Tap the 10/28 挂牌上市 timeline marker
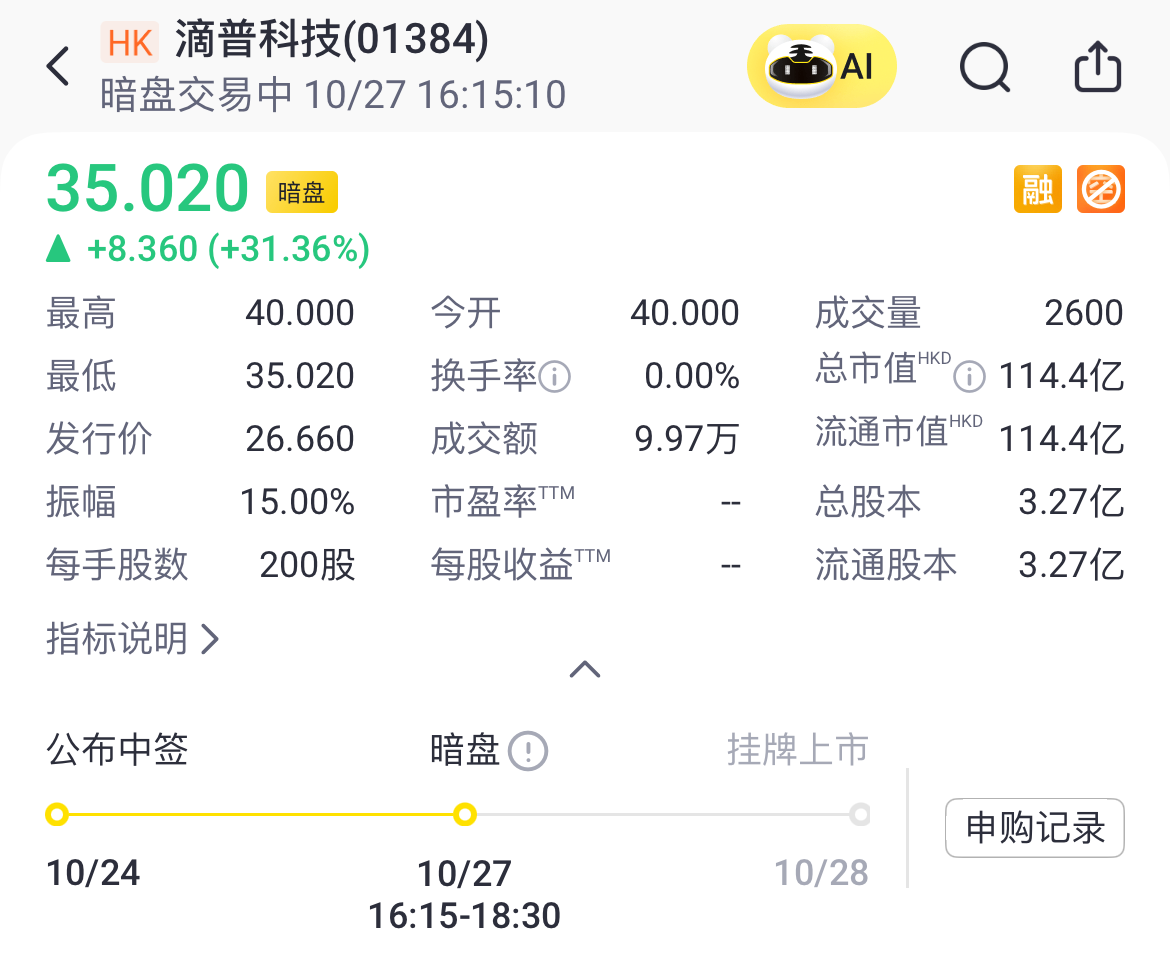The image size is (1170, 967). pyautogui.click(x=860, y=814)
